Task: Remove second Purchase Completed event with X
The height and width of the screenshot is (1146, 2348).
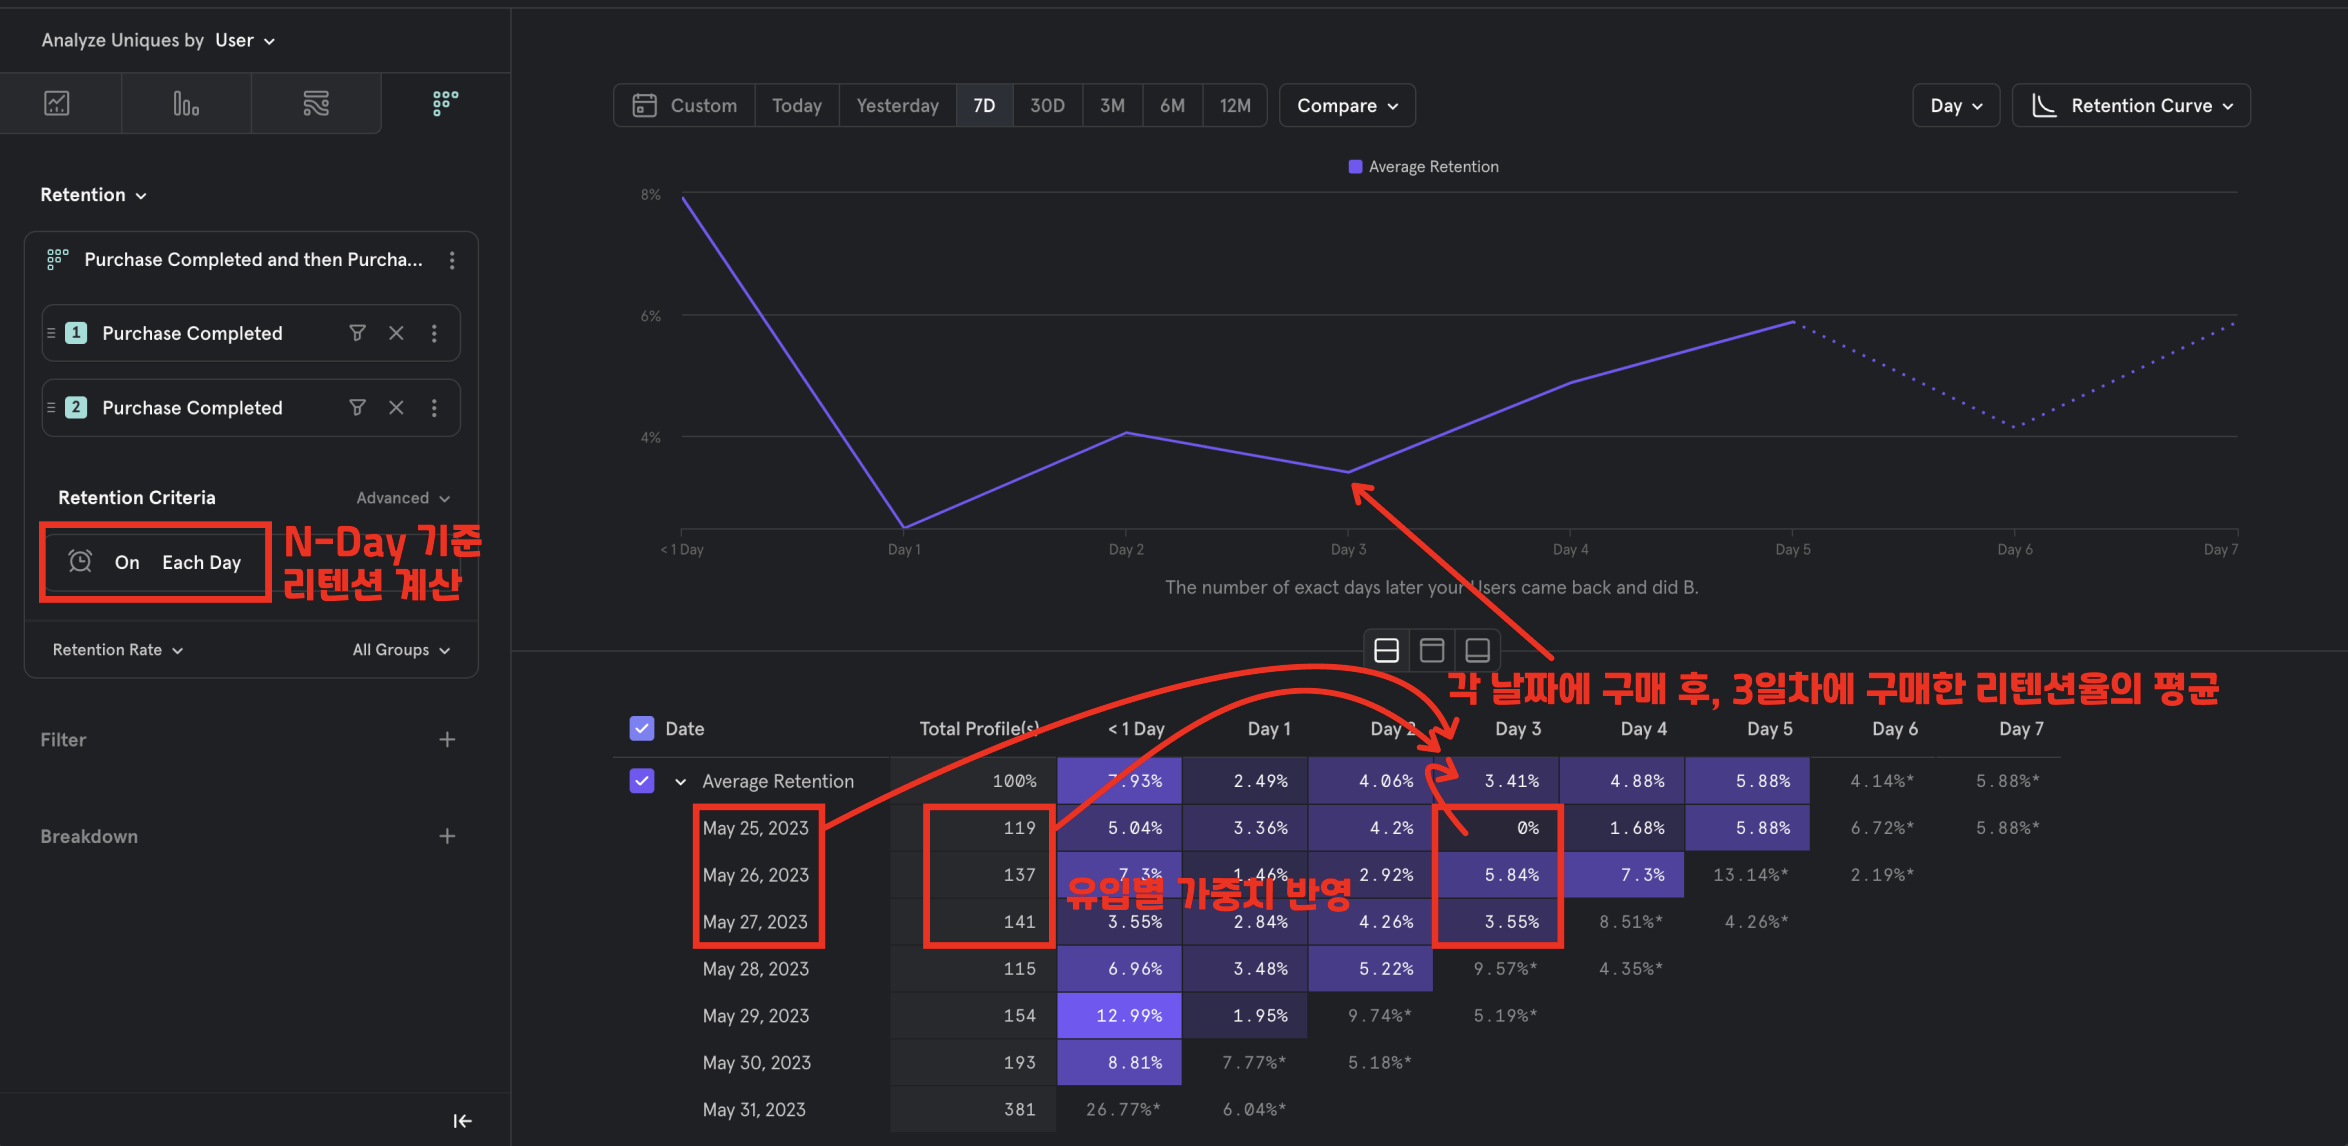Action: [396, 407]
